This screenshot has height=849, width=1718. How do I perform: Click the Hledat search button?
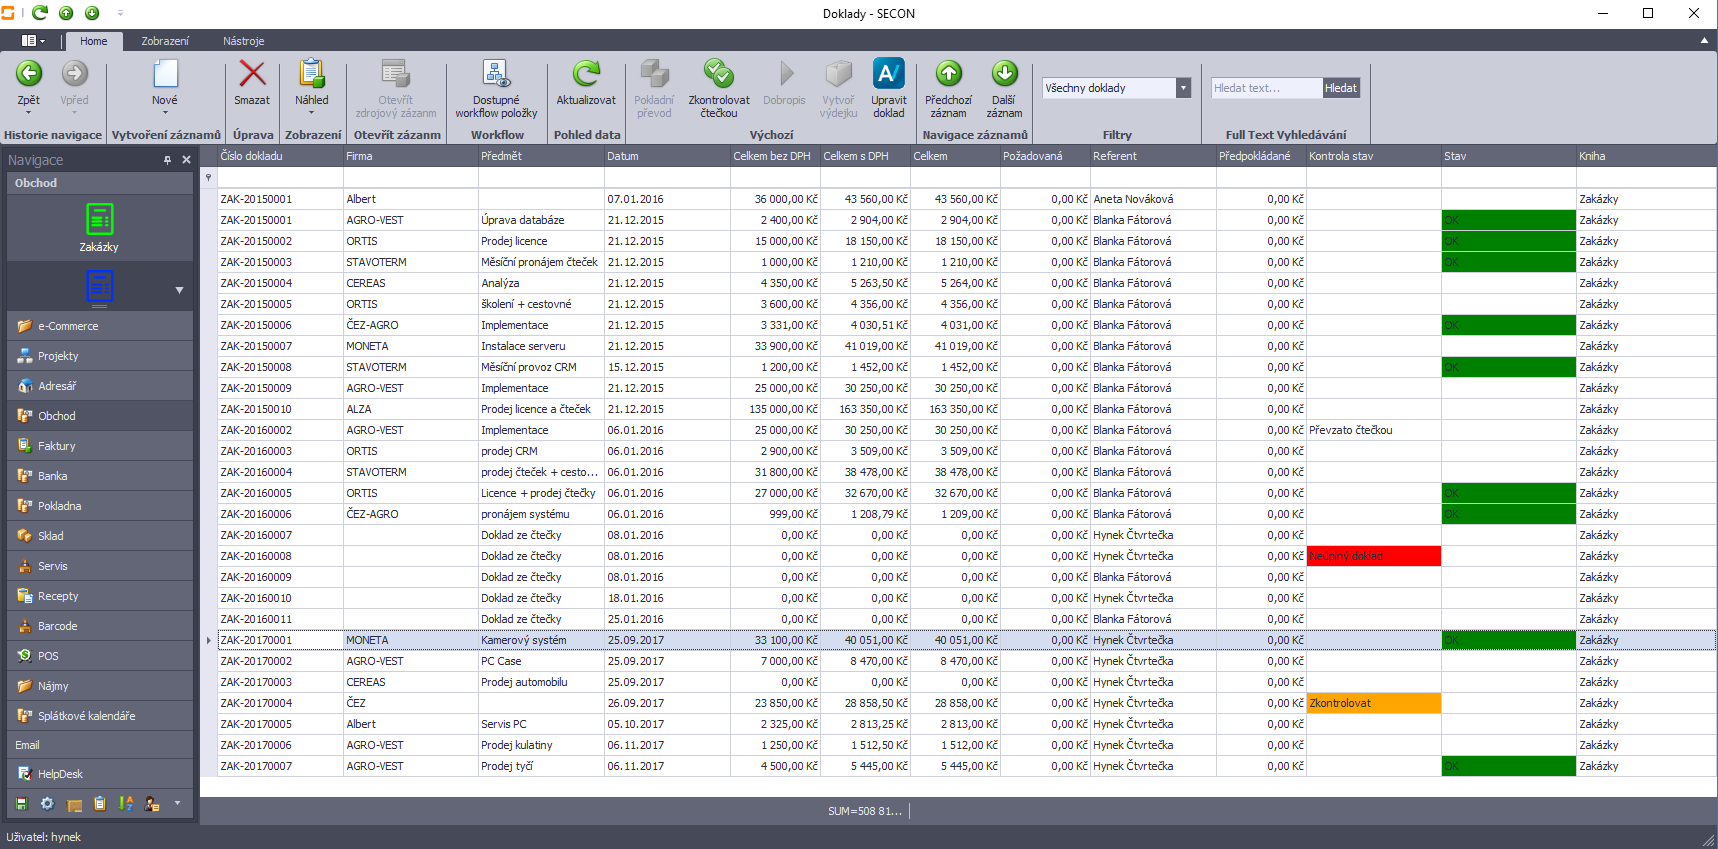pos(1340,88)
